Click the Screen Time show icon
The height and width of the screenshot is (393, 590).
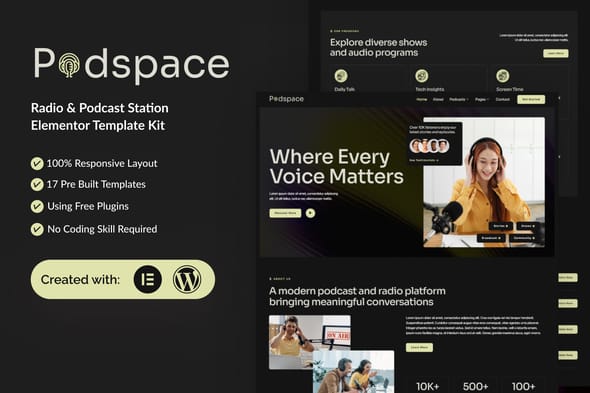[x=502, y=76]
